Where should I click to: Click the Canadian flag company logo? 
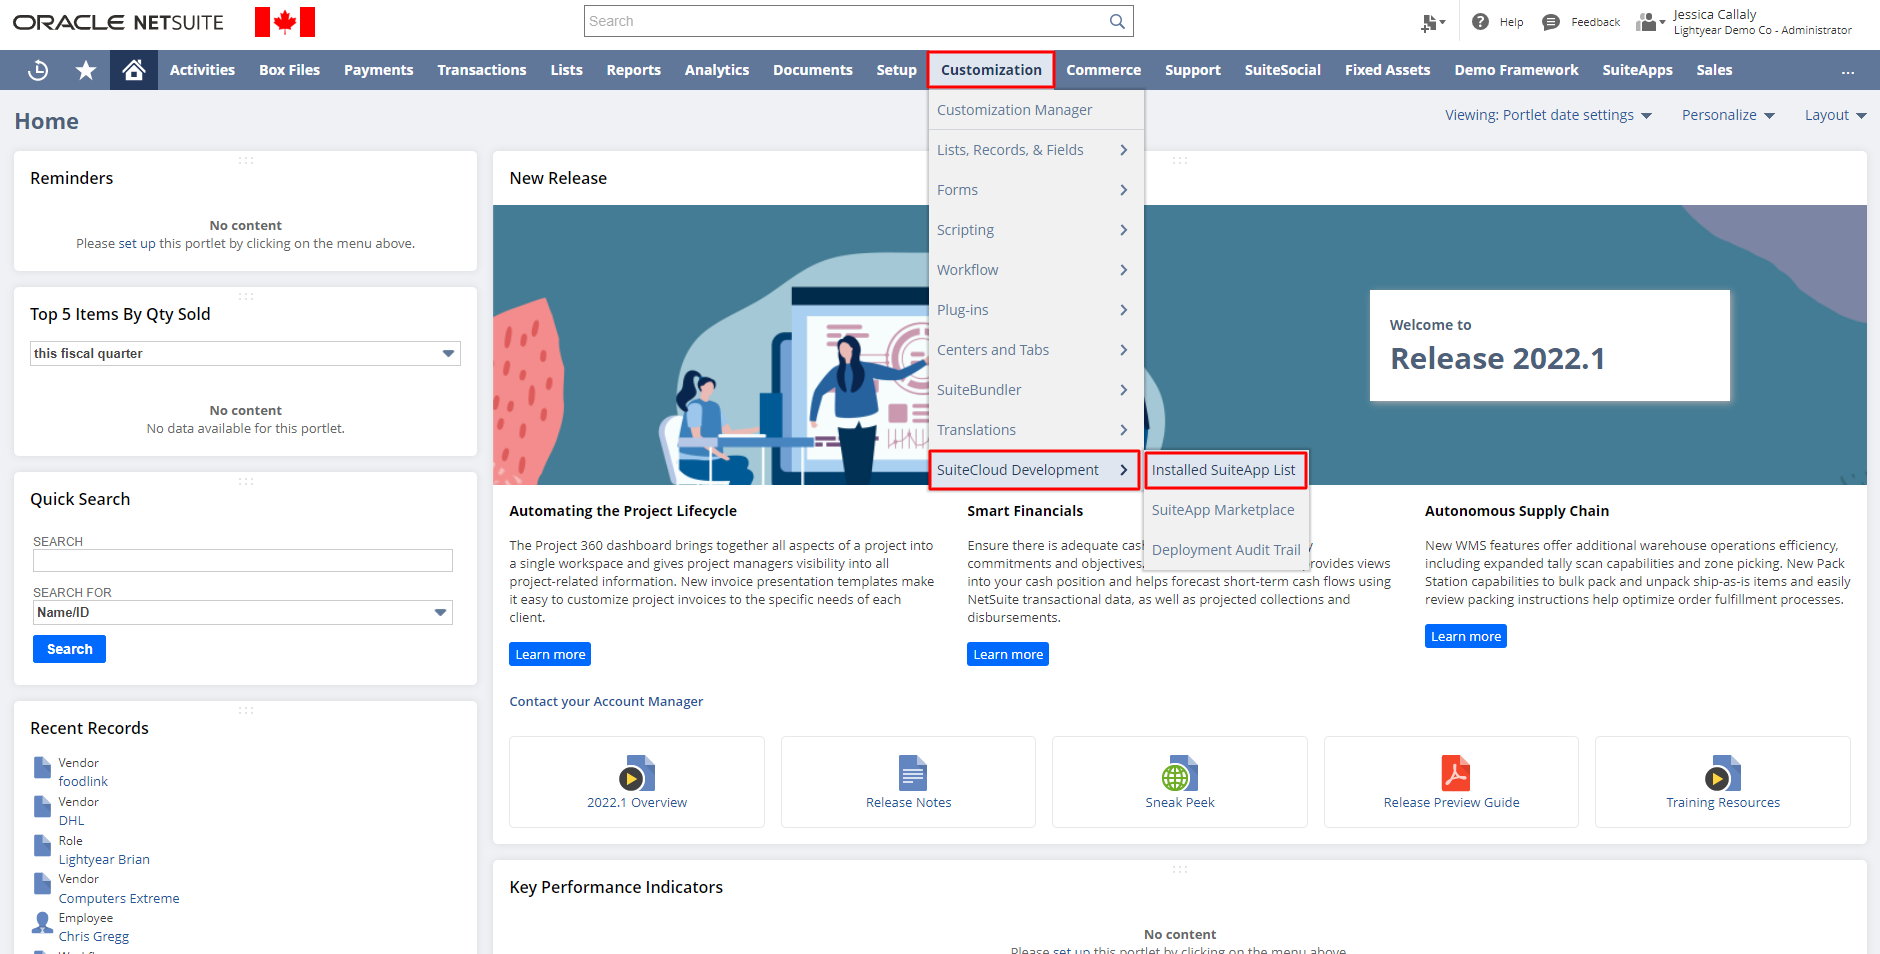(x=285, y=22)
